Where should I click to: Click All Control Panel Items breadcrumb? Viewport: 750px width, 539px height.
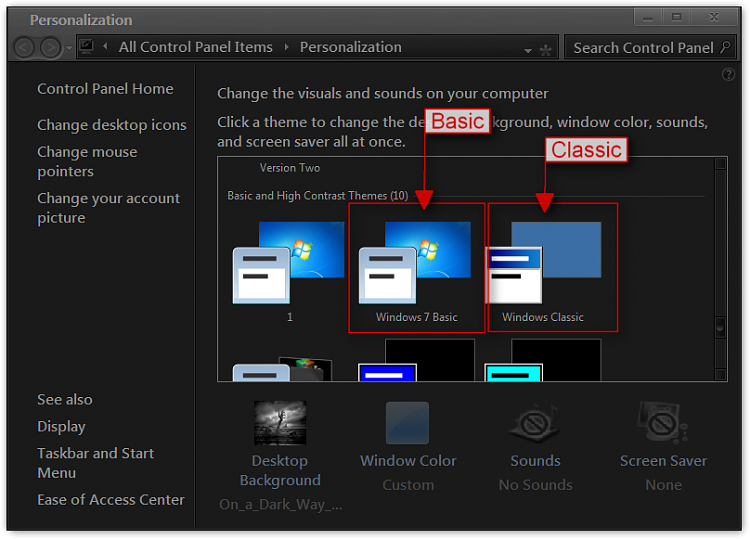tap(196, 47)
